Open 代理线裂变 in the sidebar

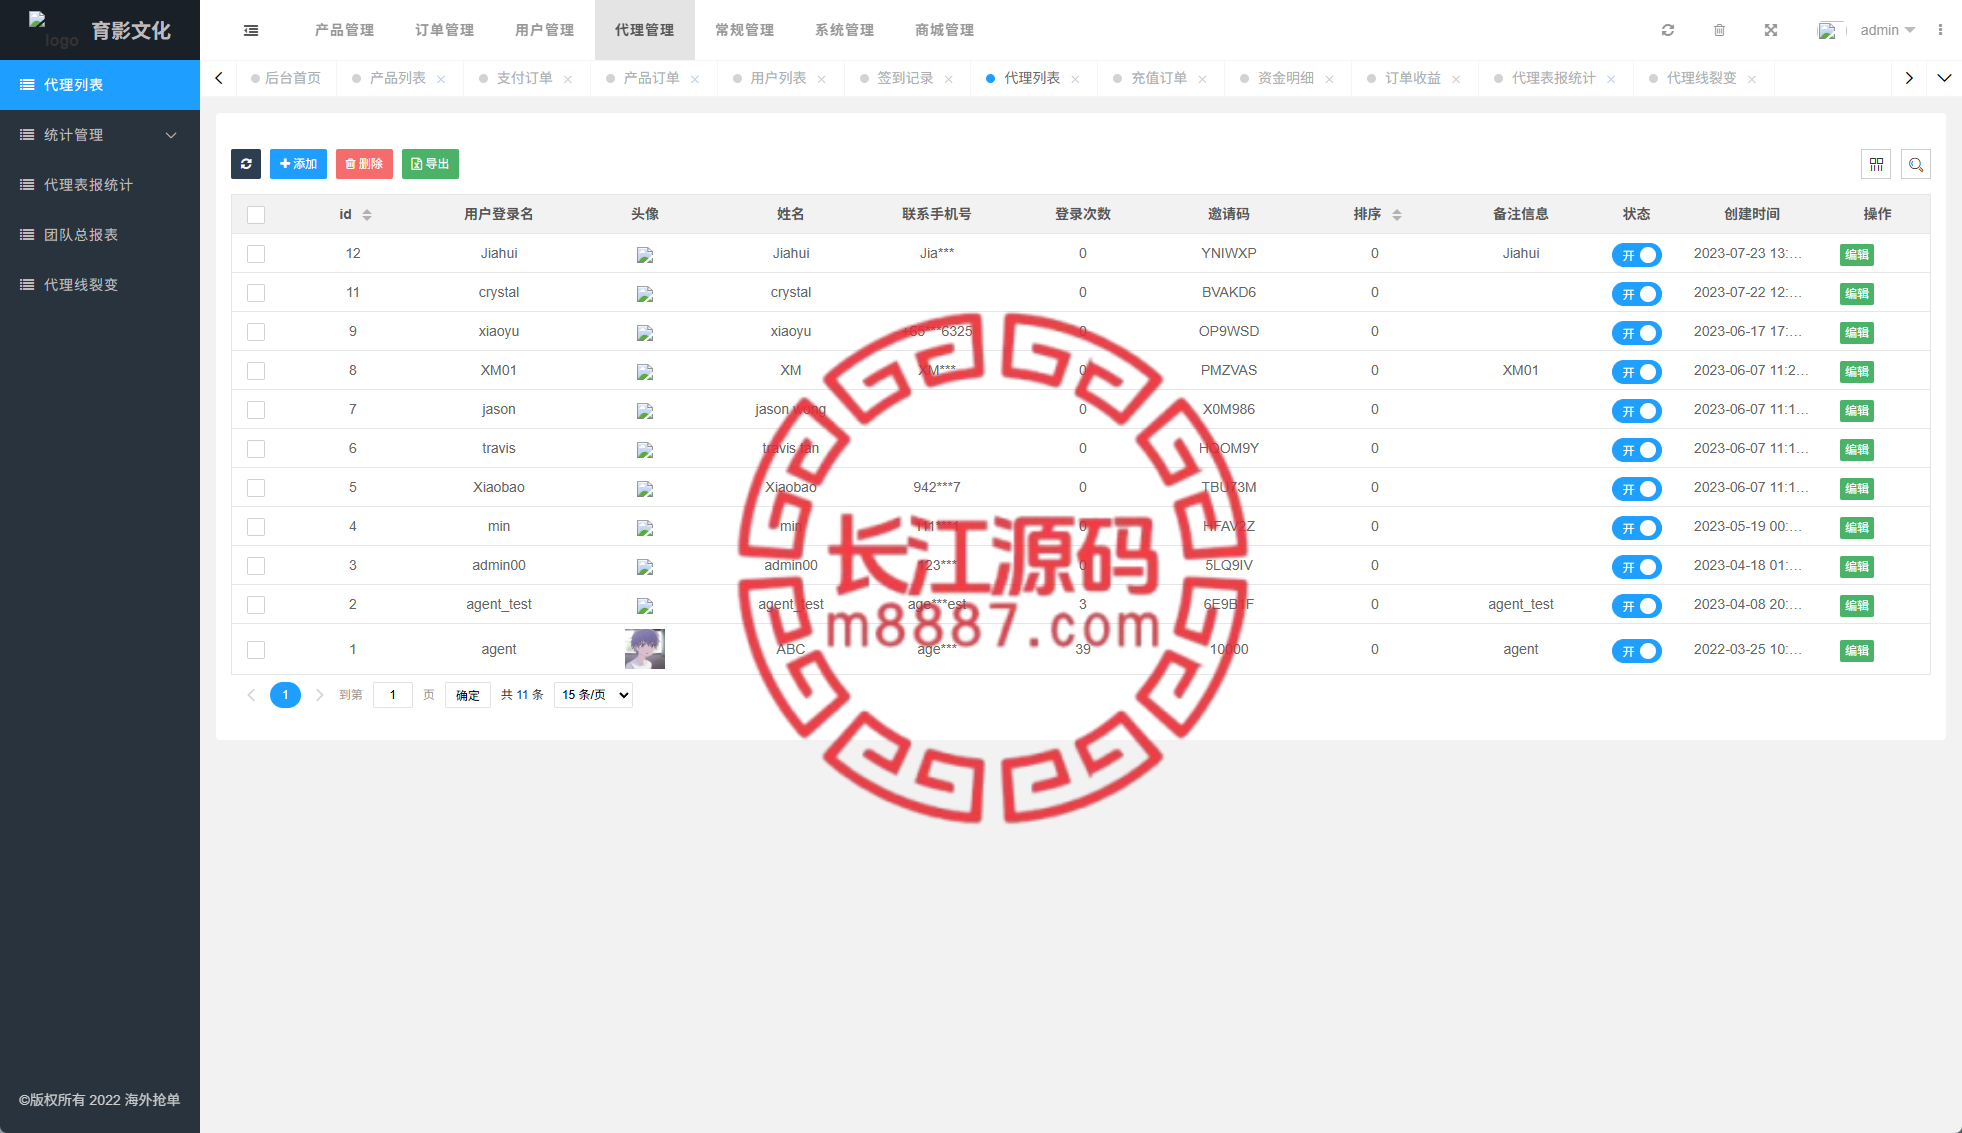[100, 285]
